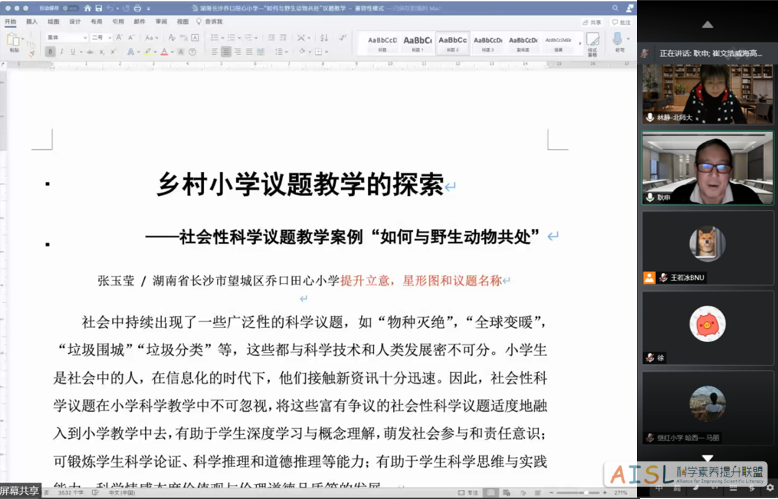Select participant video tile 耿申
Image resolution: width=778 pixels, height=499 pixels.
tap(708, 168)
